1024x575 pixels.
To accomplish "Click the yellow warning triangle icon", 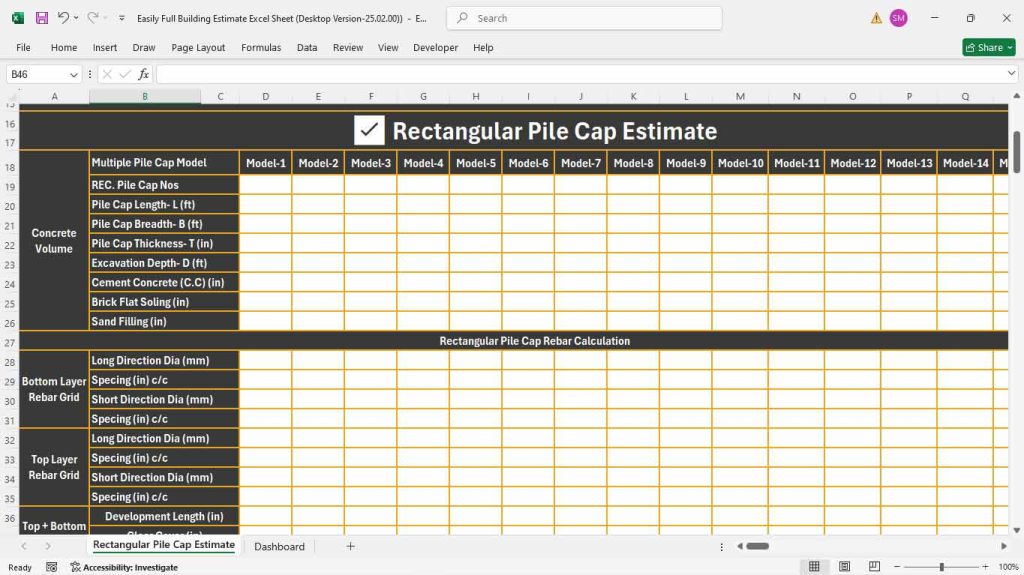I will point(876,18).
